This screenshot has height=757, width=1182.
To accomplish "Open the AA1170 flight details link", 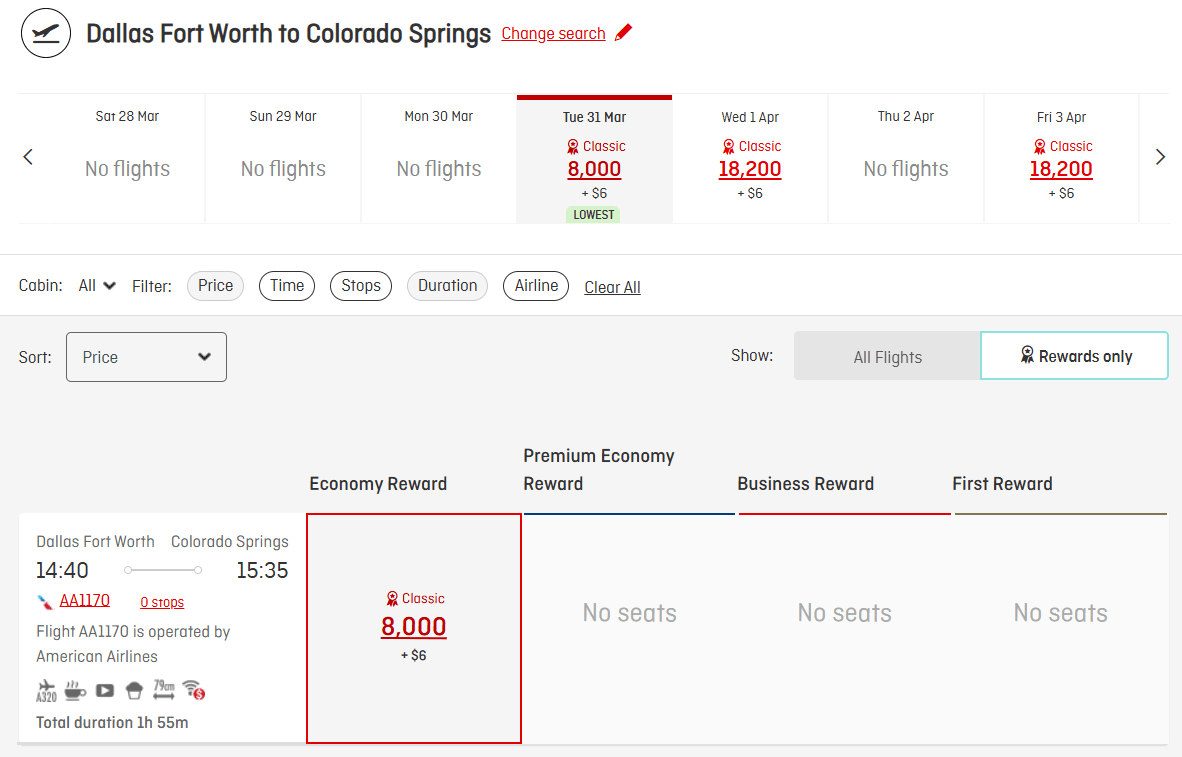I will (x=85, y=600).
